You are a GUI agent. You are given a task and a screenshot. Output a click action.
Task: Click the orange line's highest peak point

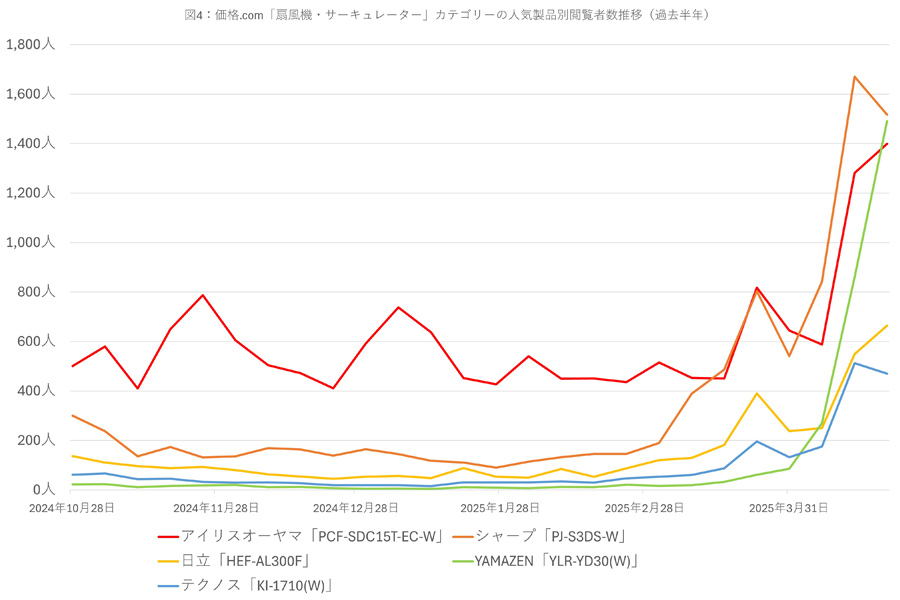click(x=855, y=76)
